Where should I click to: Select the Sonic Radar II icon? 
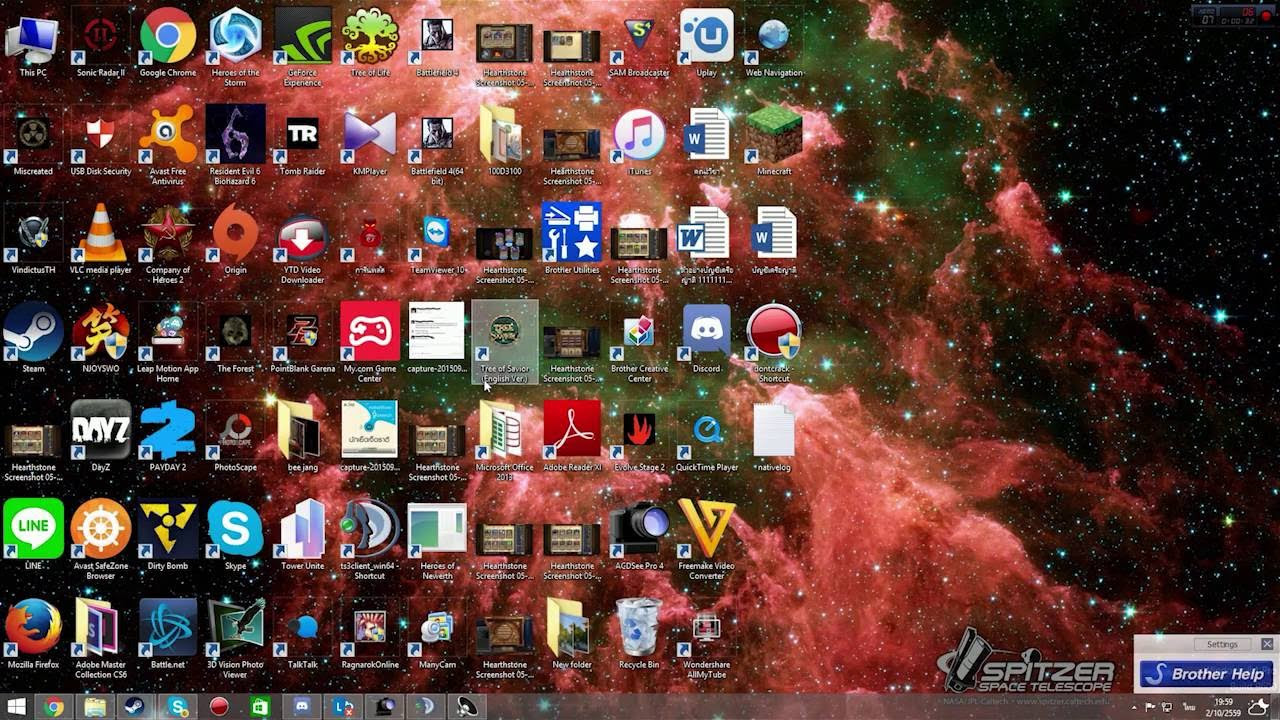coord(100,37)
